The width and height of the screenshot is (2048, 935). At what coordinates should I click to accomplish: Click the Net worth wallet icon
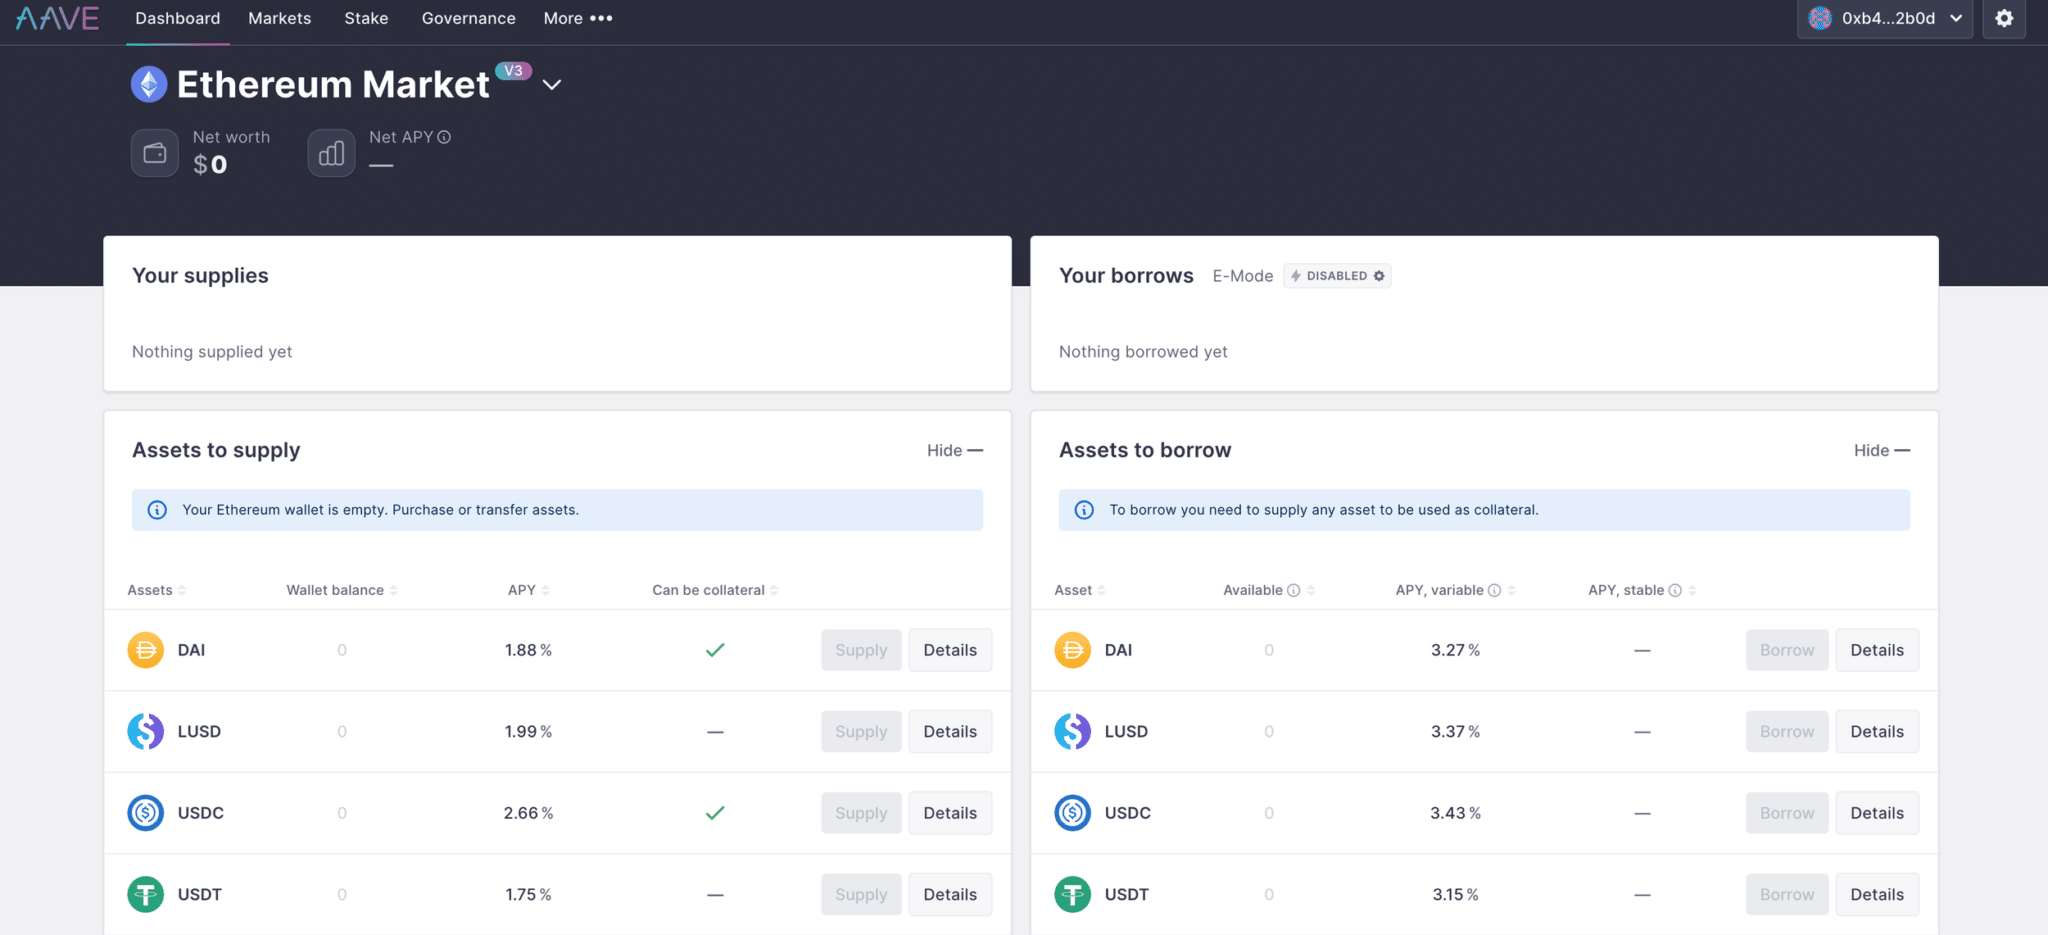coord(155,152)
